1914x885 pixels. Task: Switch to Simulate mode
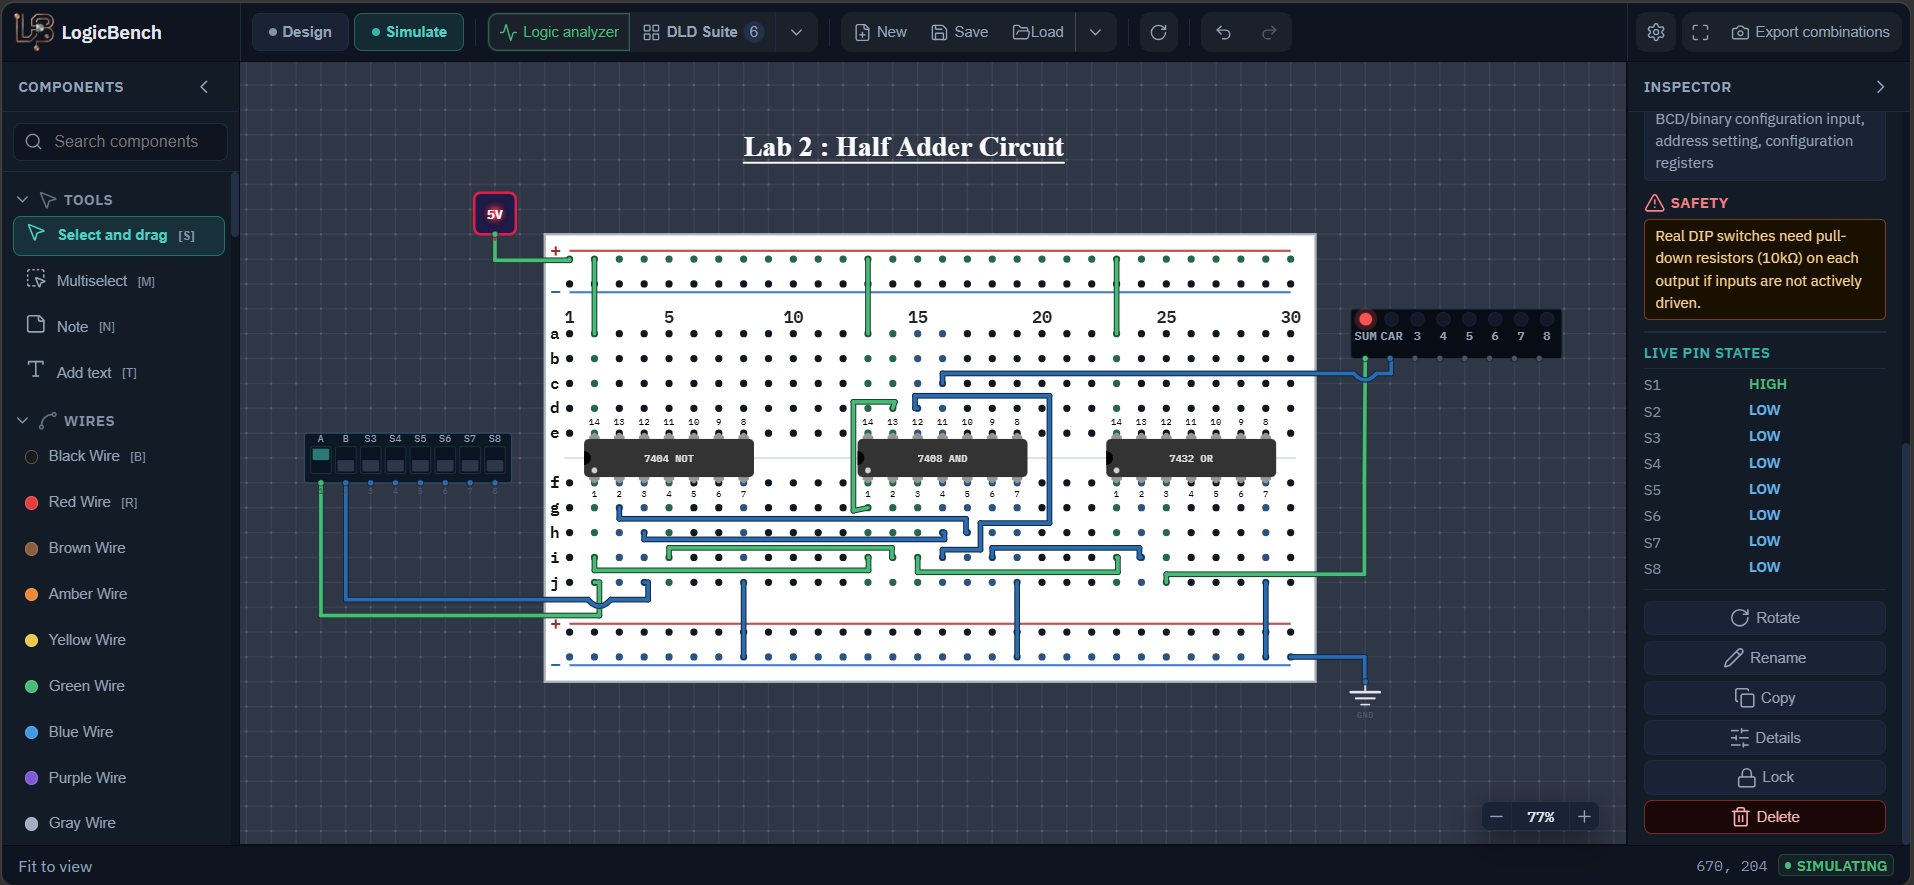point(409,32)
